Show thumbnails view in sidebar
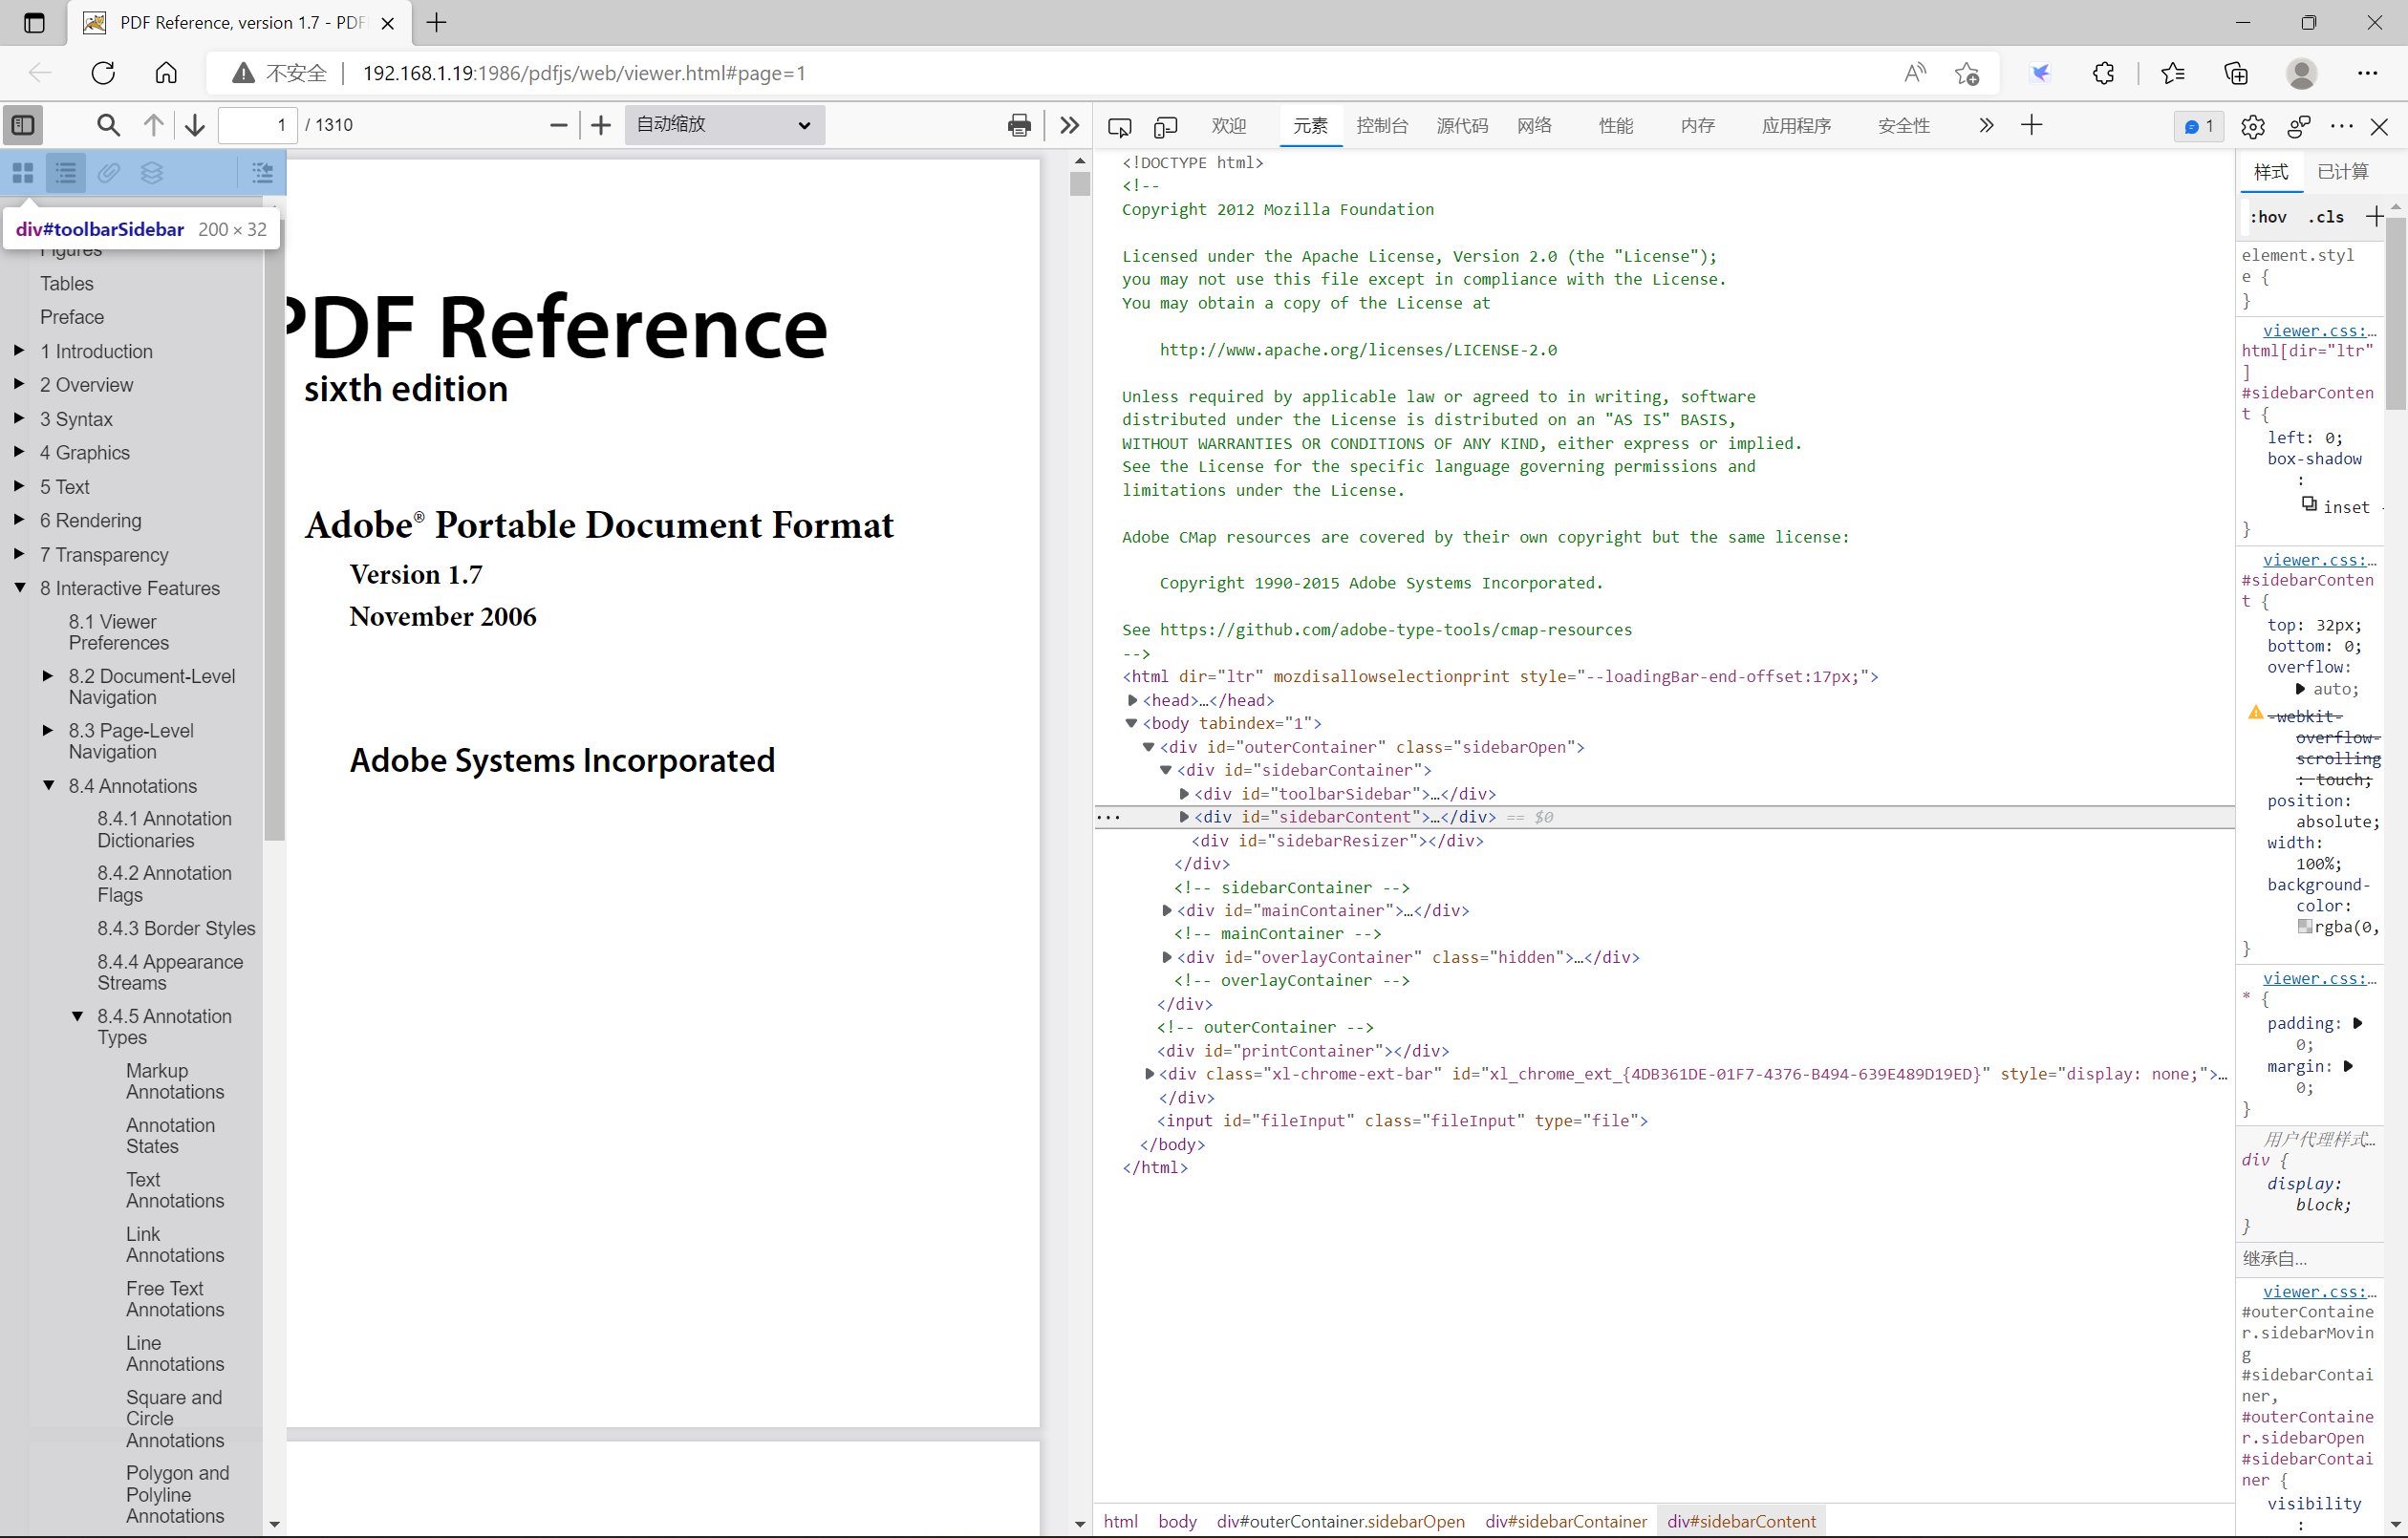Viewport: 2408px width, 1538px height. 23,173
